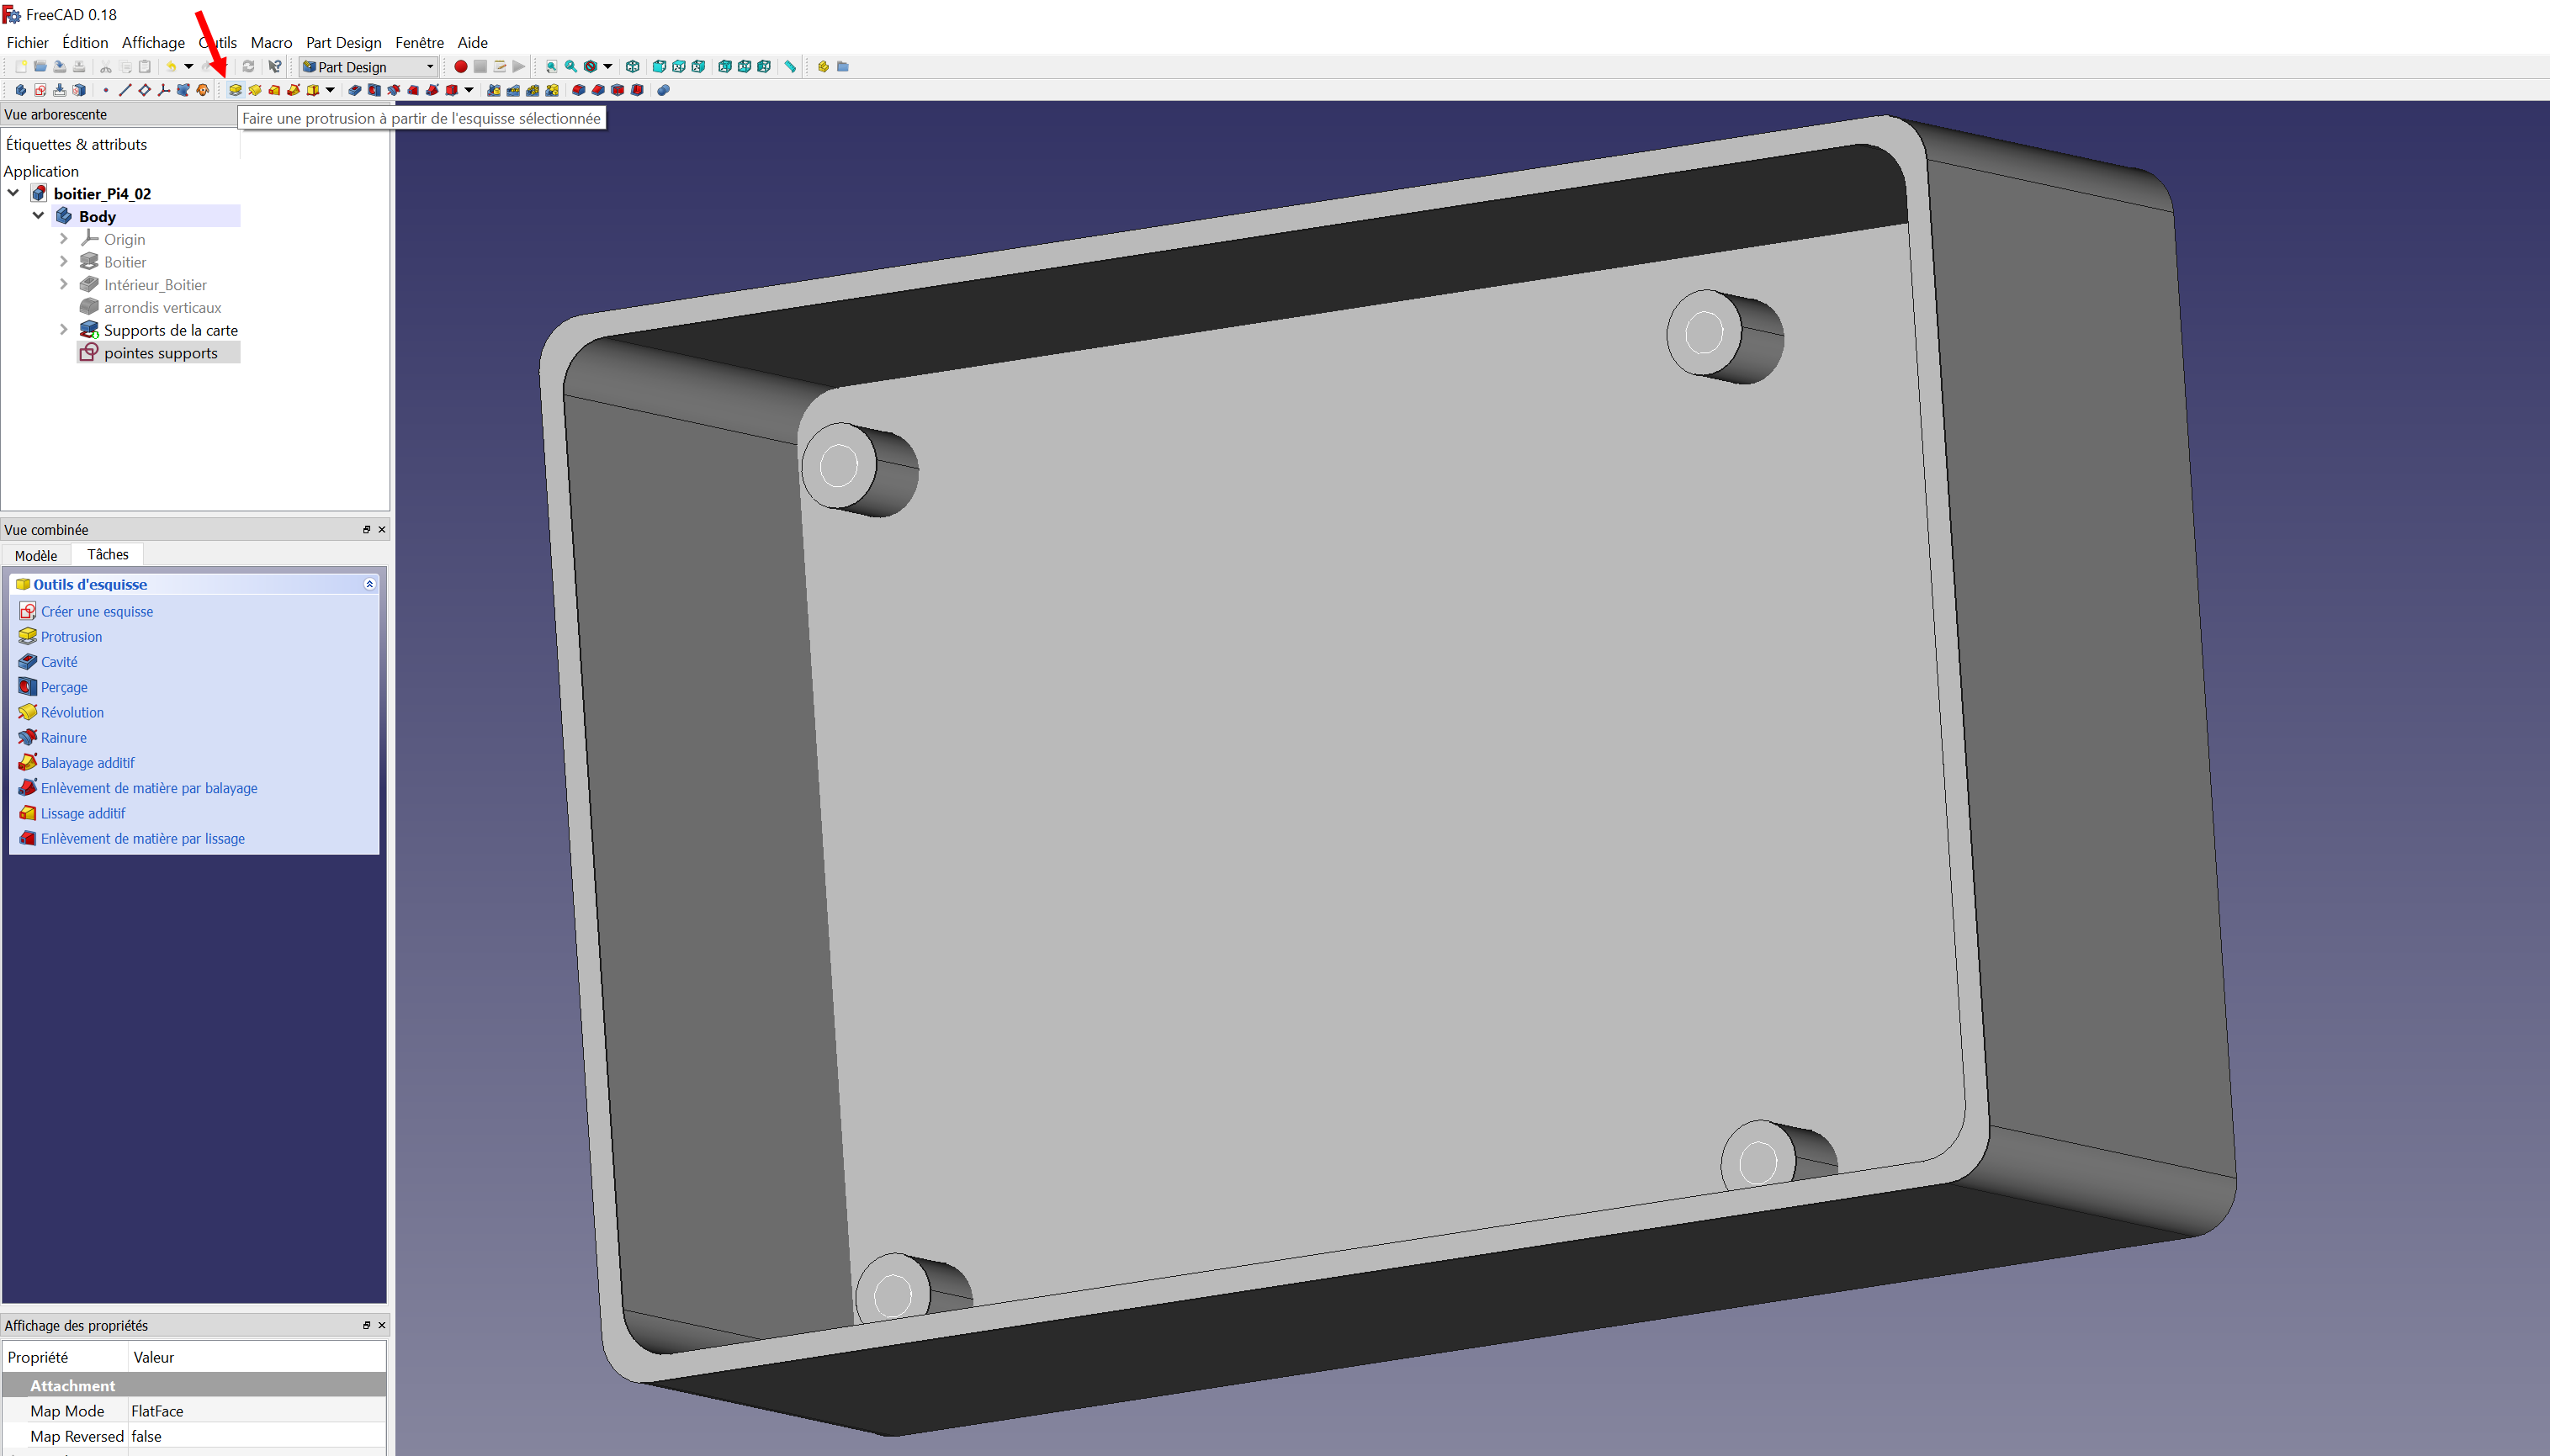The image size is (2550, 1456).
Task: Open subtractive primitive dropdown arrow
Action: 469,90
